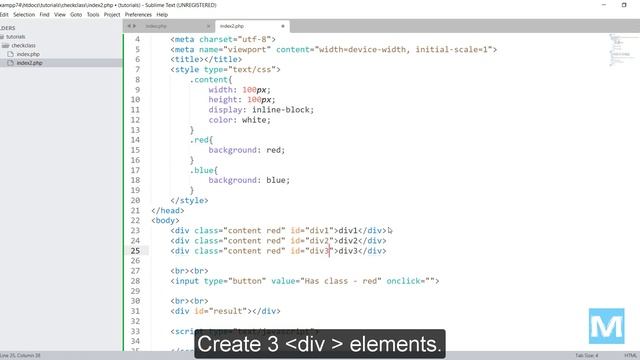Viewport: 640px width, 360px height.
Task: Select index2.php in the sidebar
Action: pos(29,63)
